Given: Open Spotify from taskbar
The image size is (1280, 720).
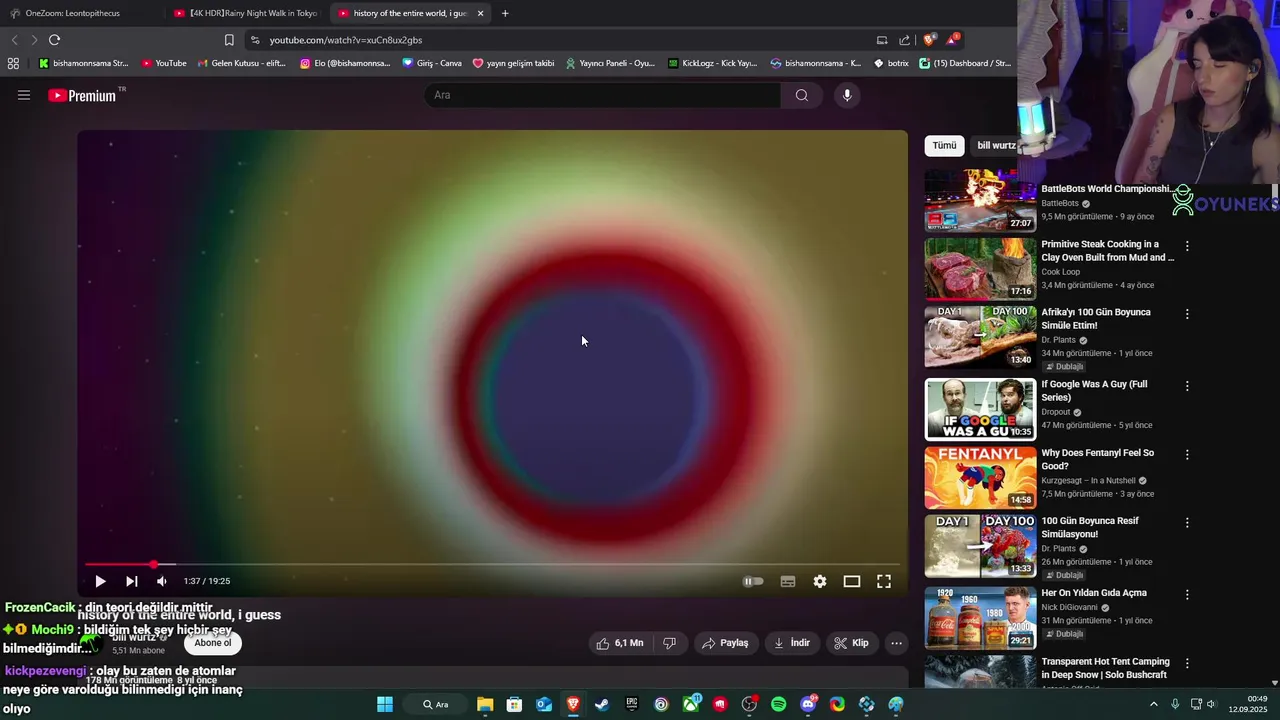Looking at the screenshot, I should pyautogui.click(x=779, y=704).
